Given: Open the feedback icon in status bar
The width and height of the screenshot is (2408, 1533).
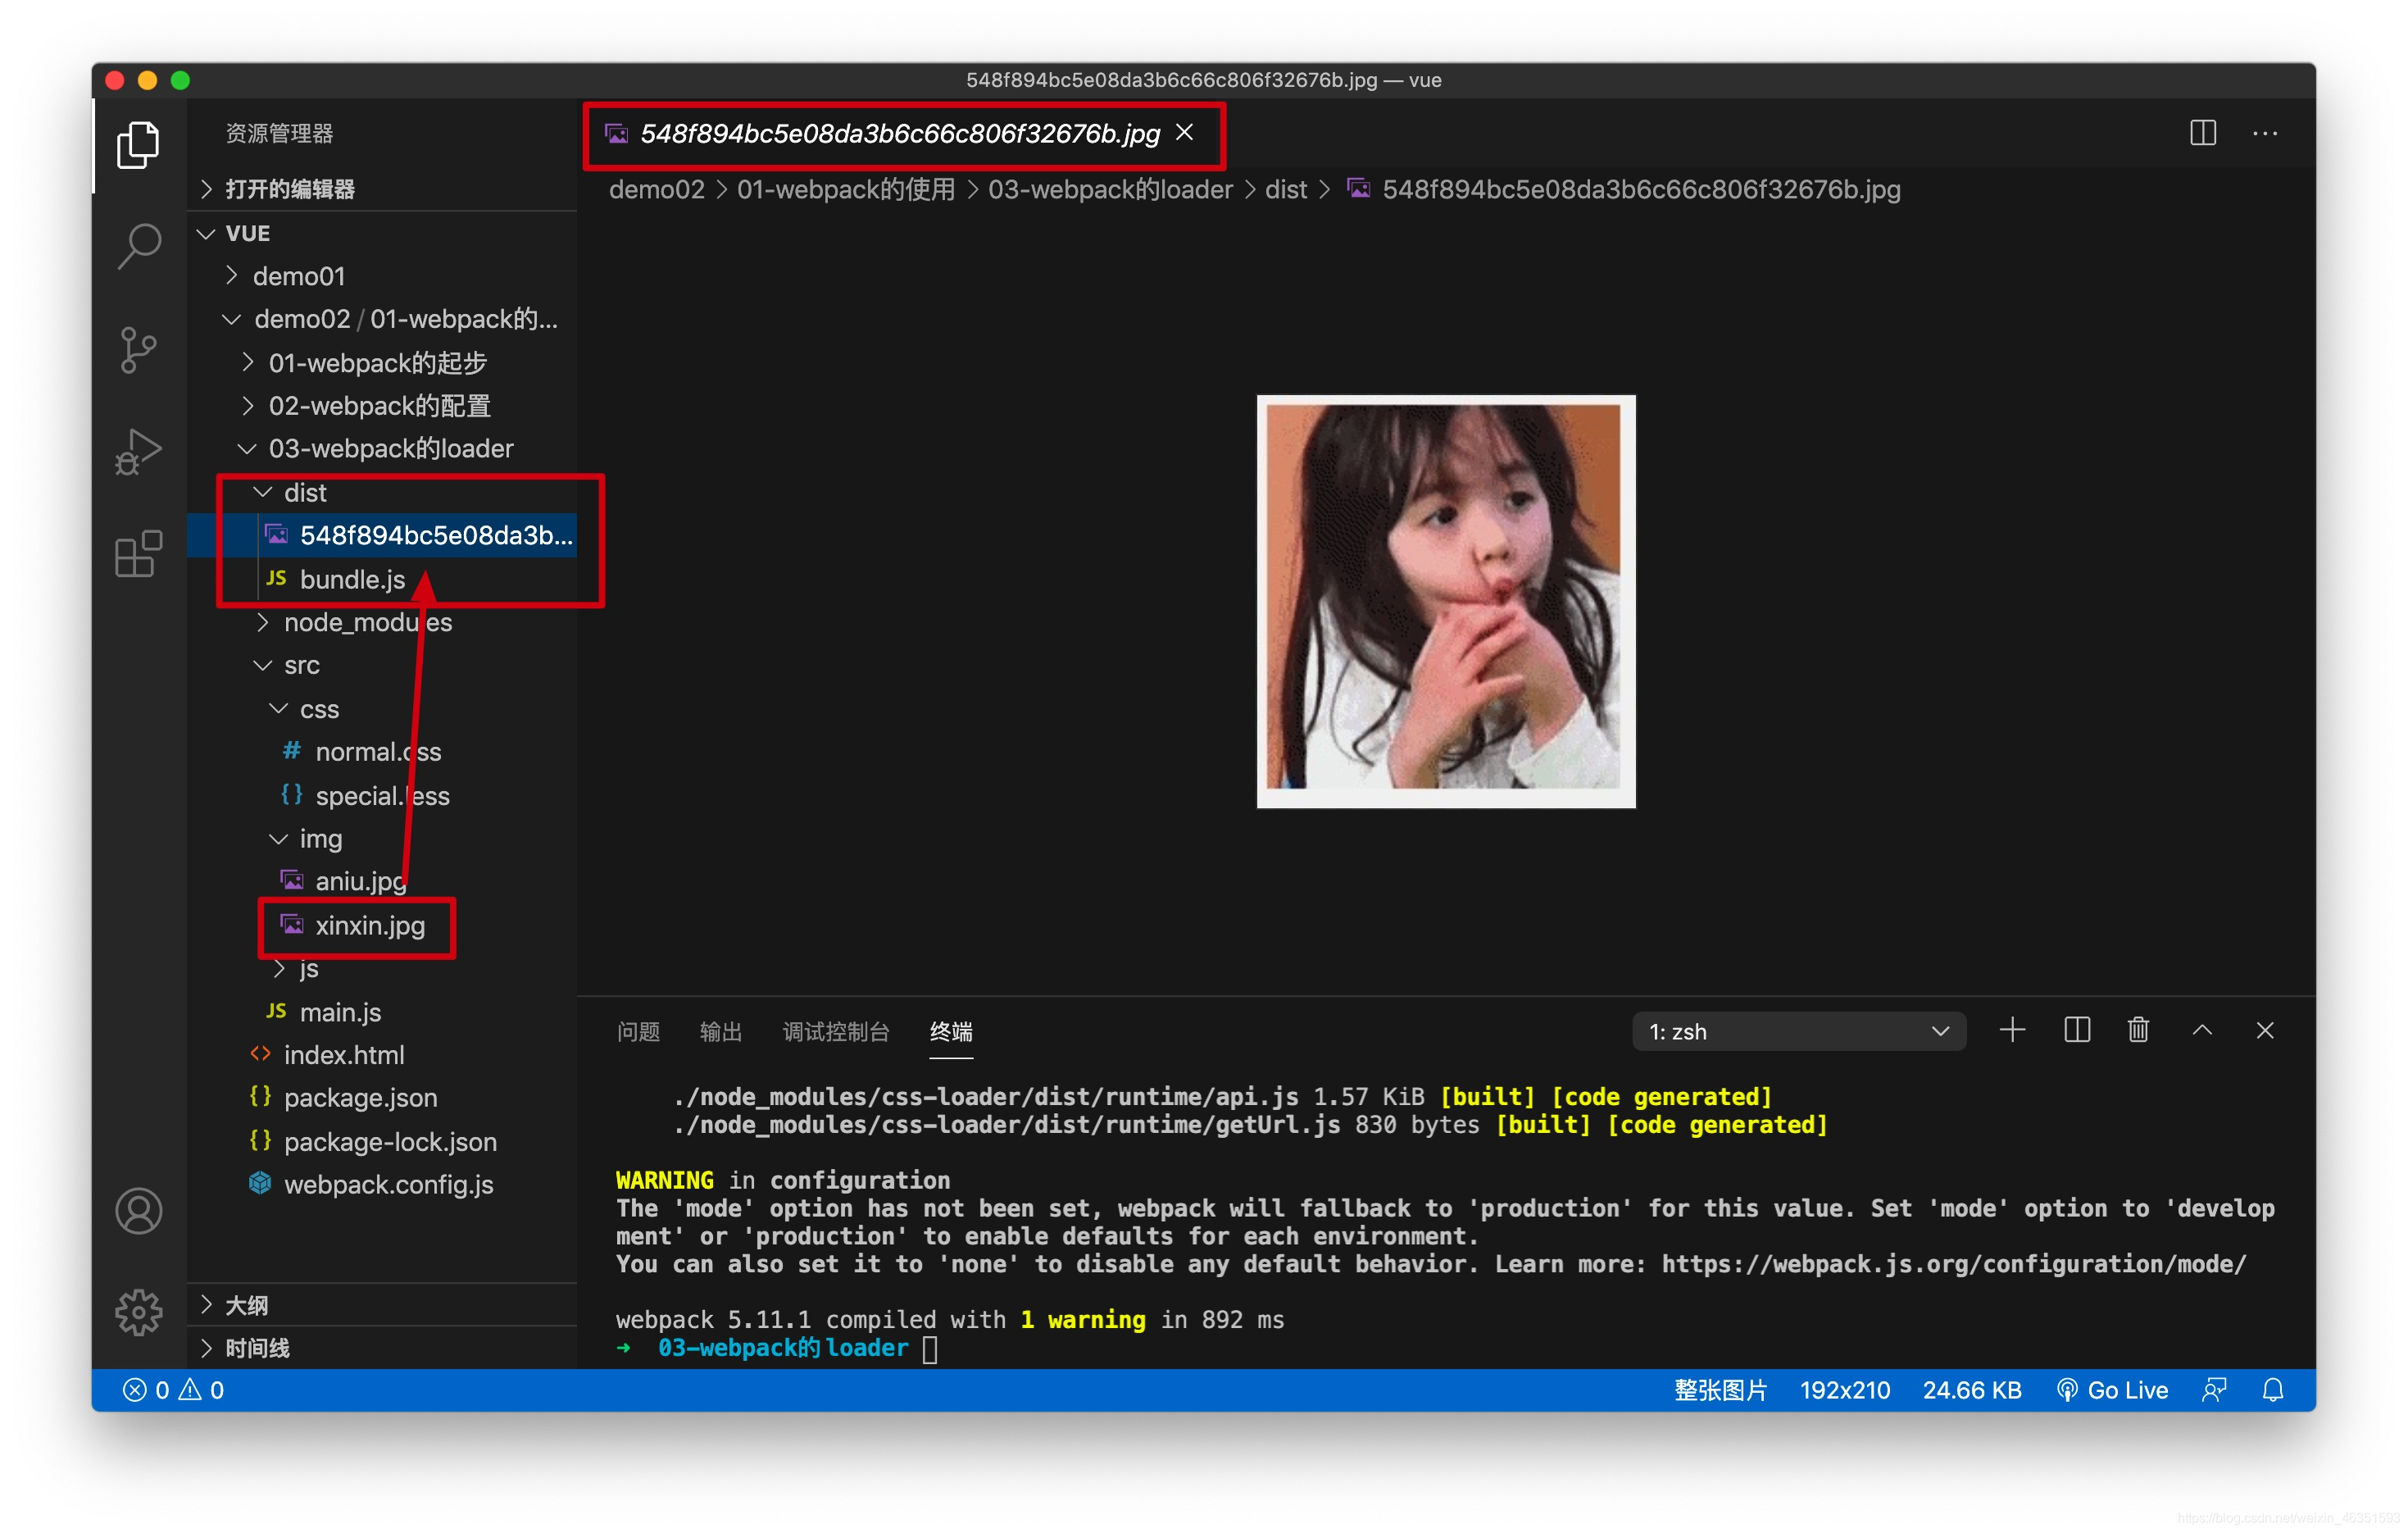Looking at the screenshot, I should pos(2214,1390).
